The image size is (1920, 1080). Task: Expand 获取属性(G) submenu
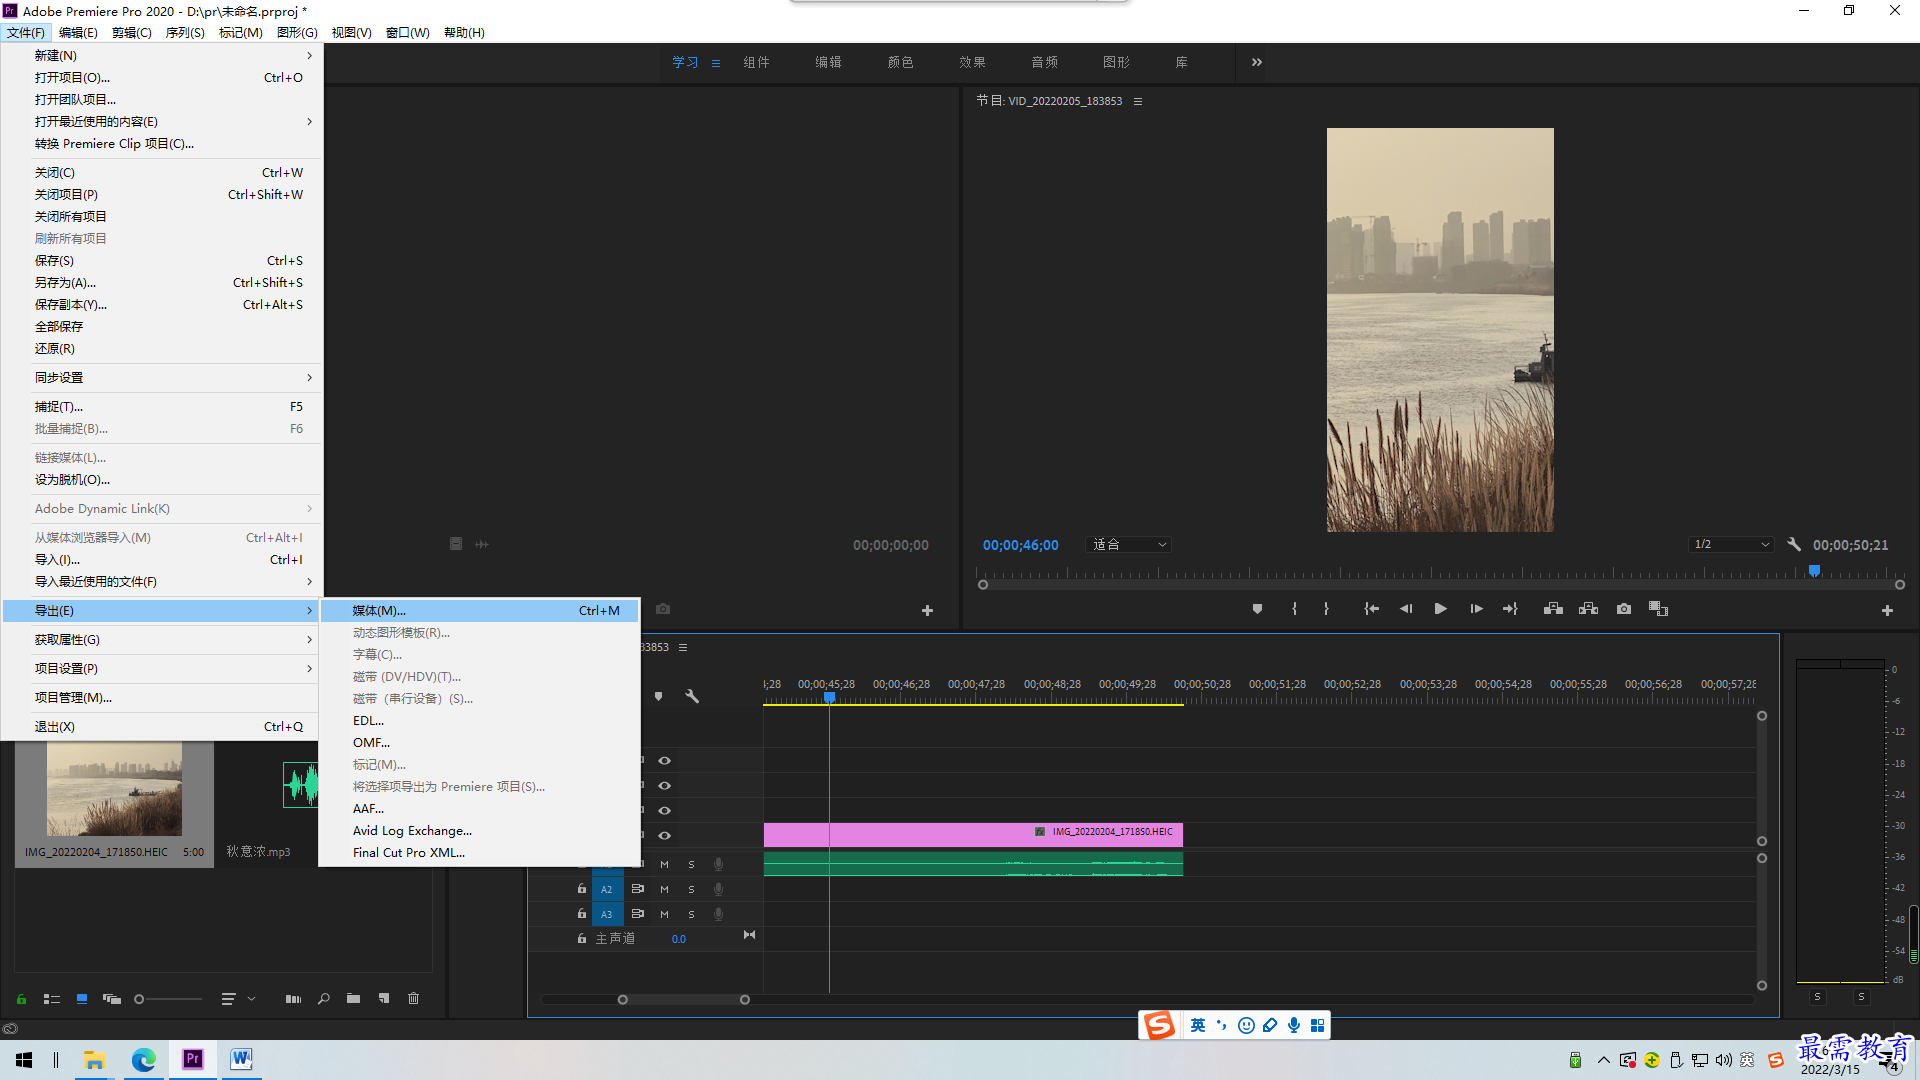point(162,640)
